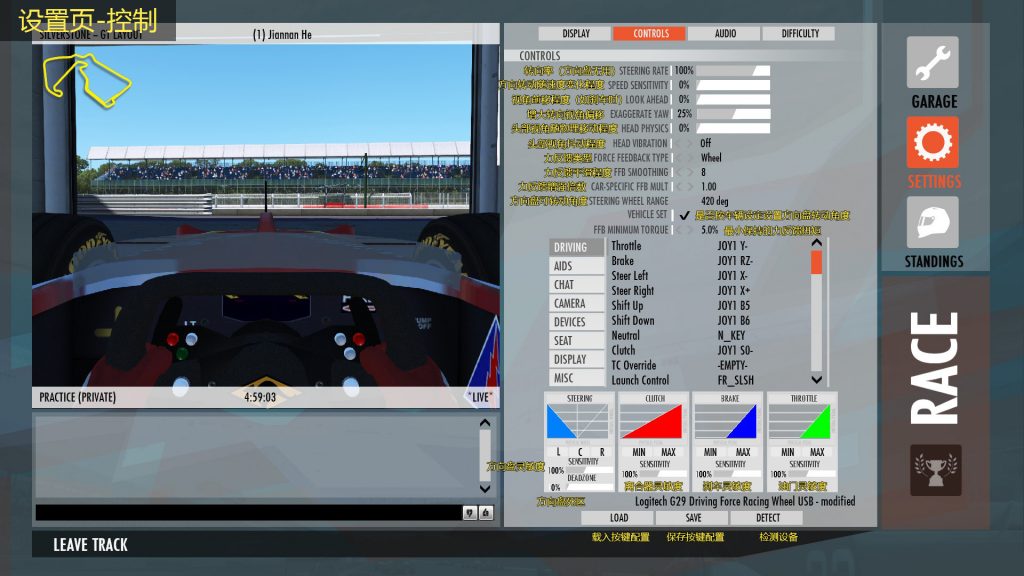Click the R button under the Steering graph
Image resolution: width=1024 pixels, height=576 pixels.
tap(601, 452)
